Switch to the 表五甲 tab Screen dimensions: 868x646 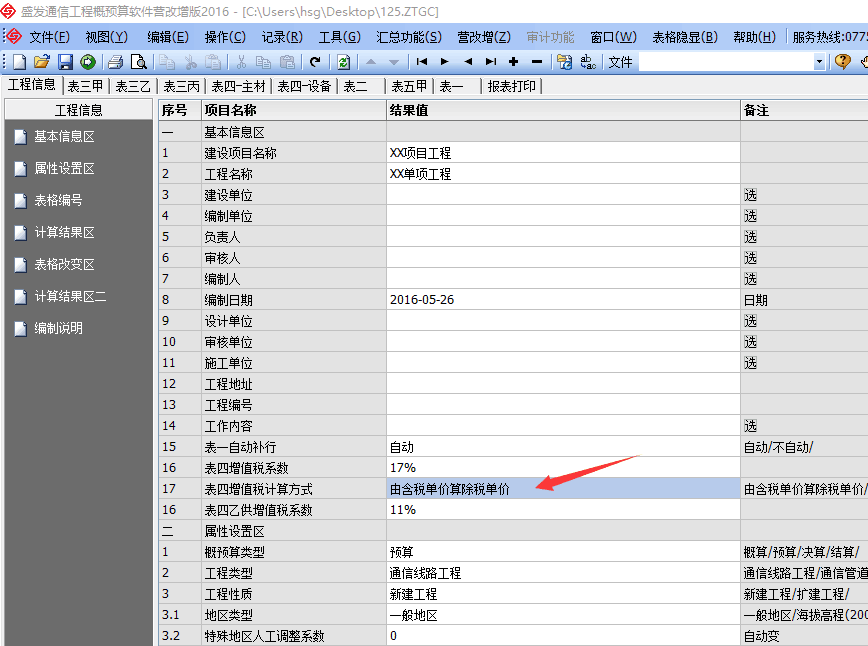click(x=409, y=86)
